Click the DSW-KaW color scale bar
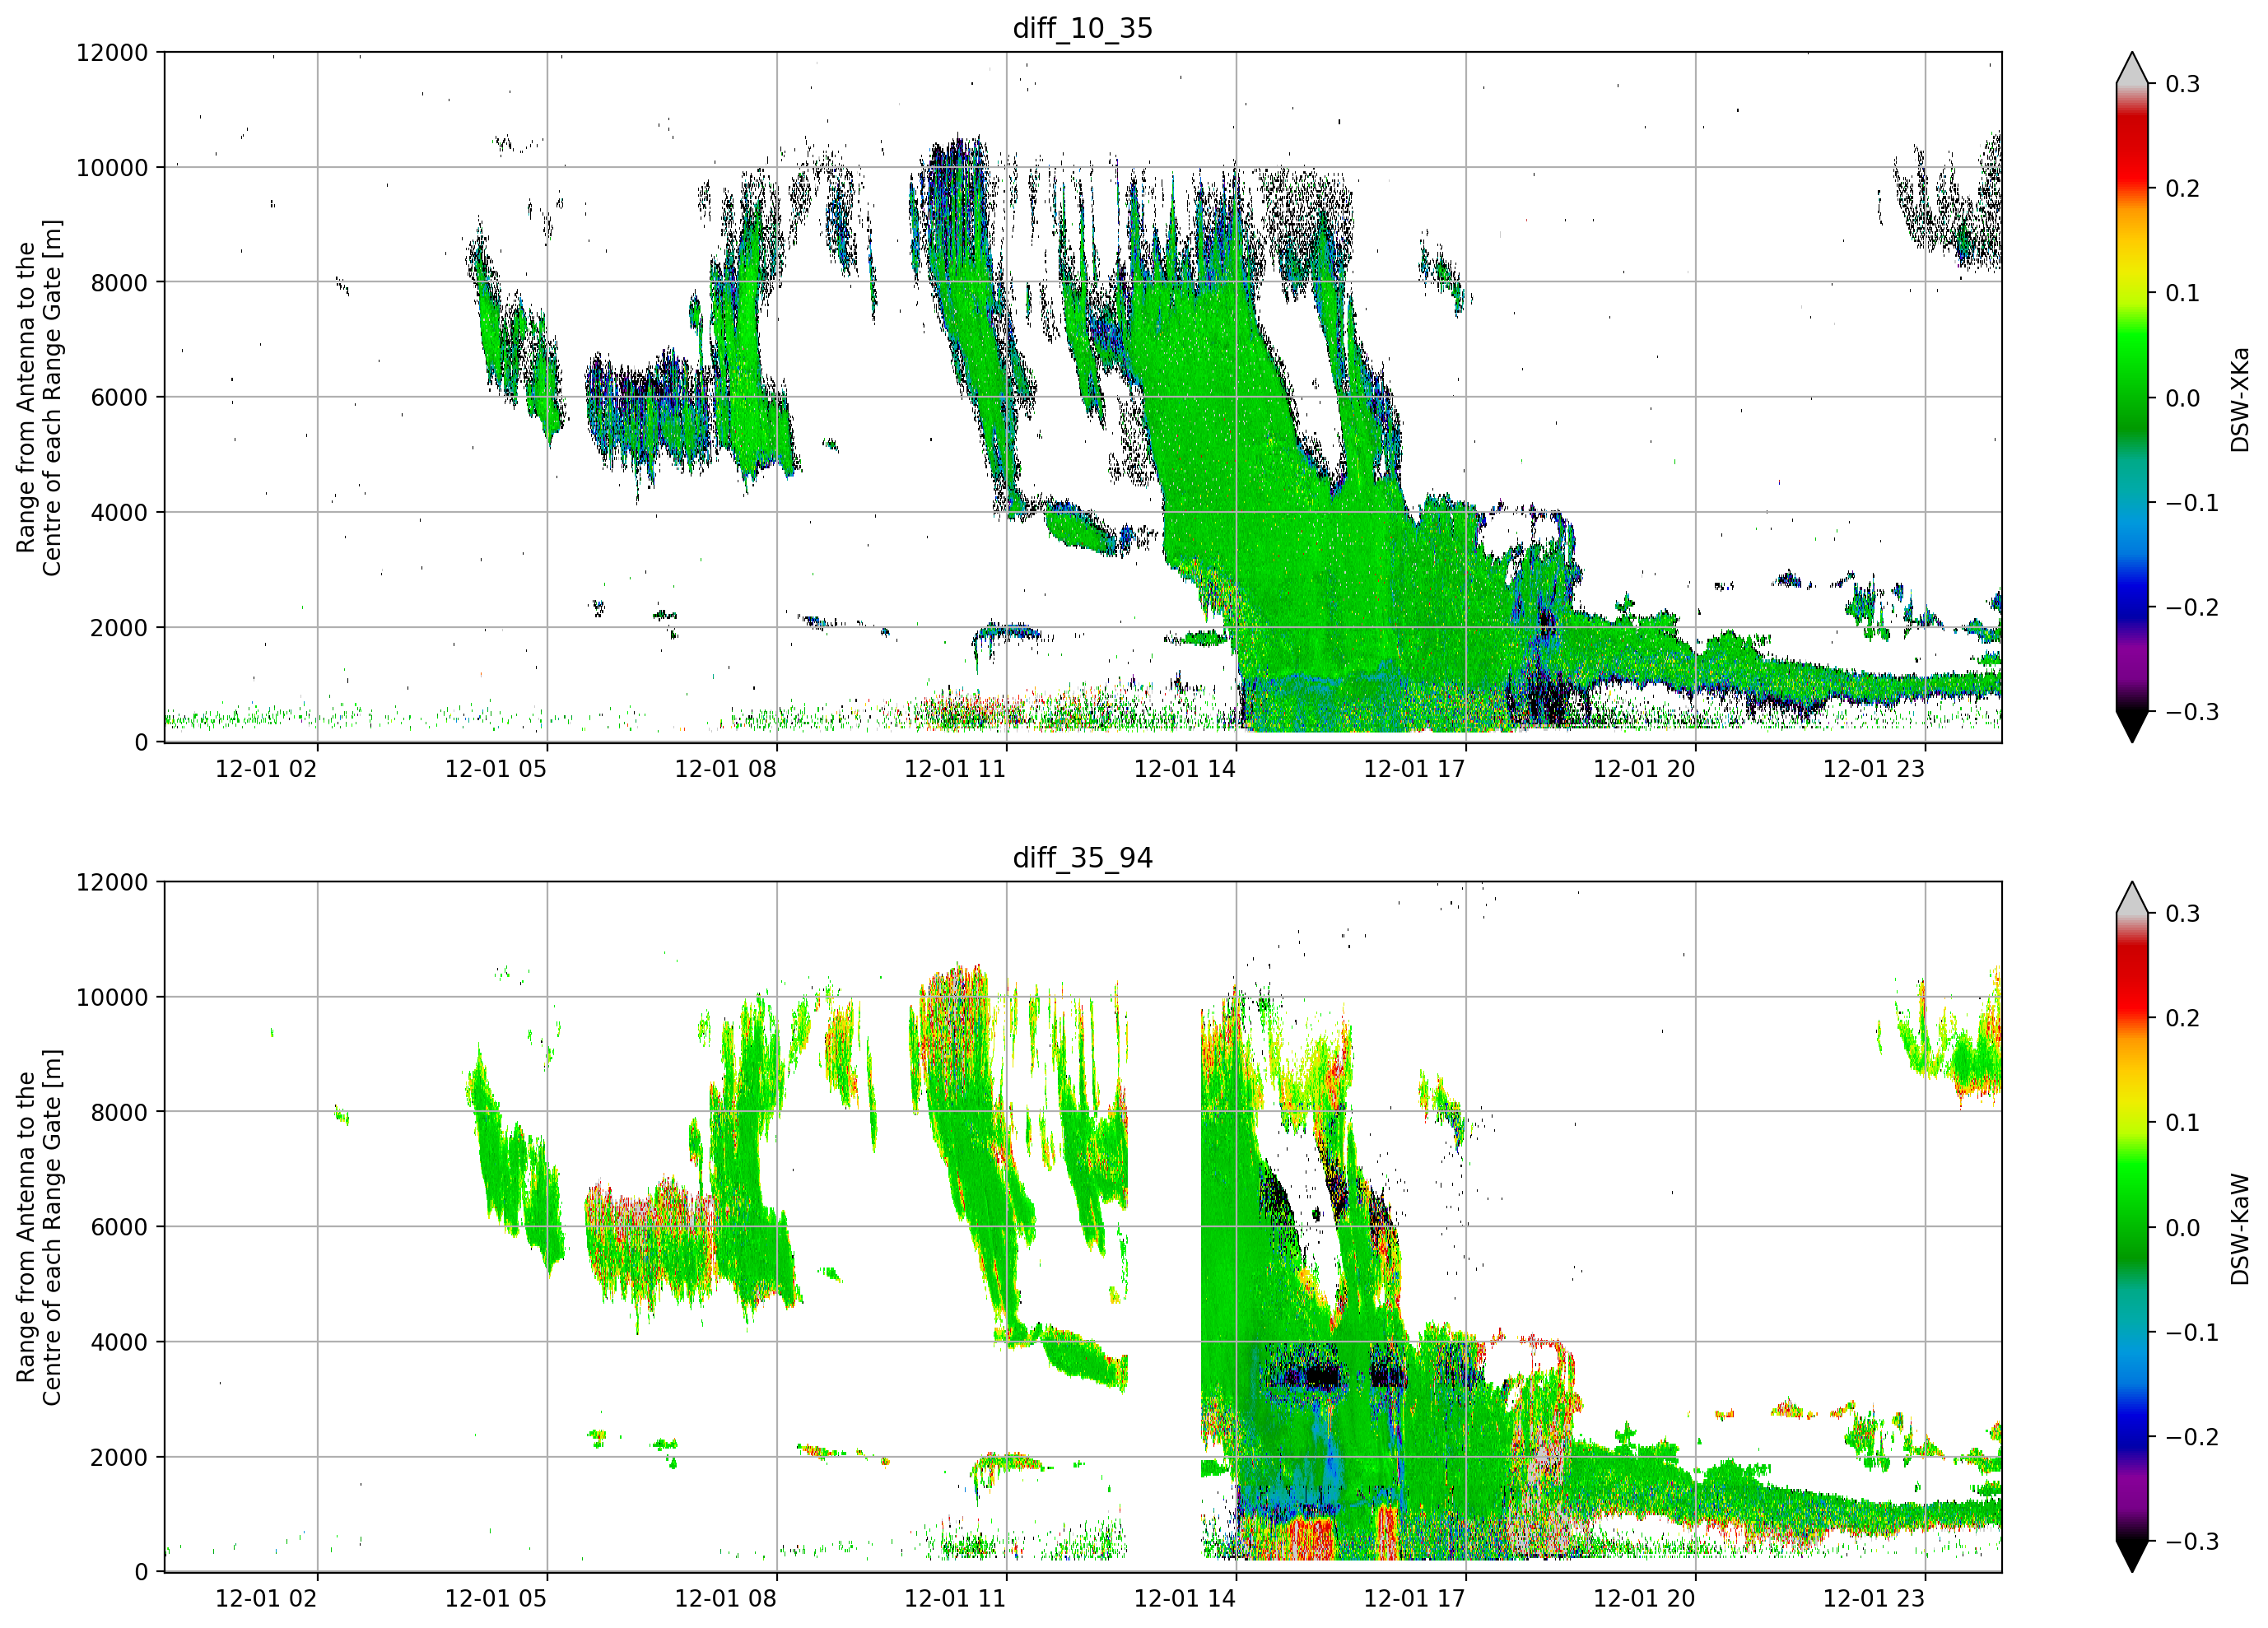This screenshot has height=1628, width=2268. pyautogui.click(x=2132, y=1227)
